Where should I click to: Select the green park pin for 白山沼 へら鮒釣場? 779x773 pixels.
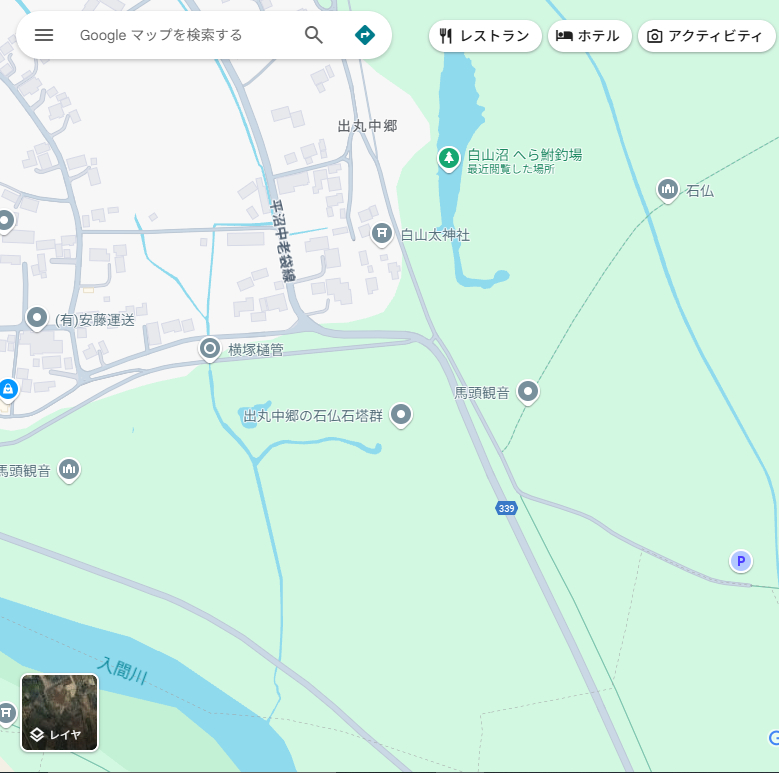[449, 159]
